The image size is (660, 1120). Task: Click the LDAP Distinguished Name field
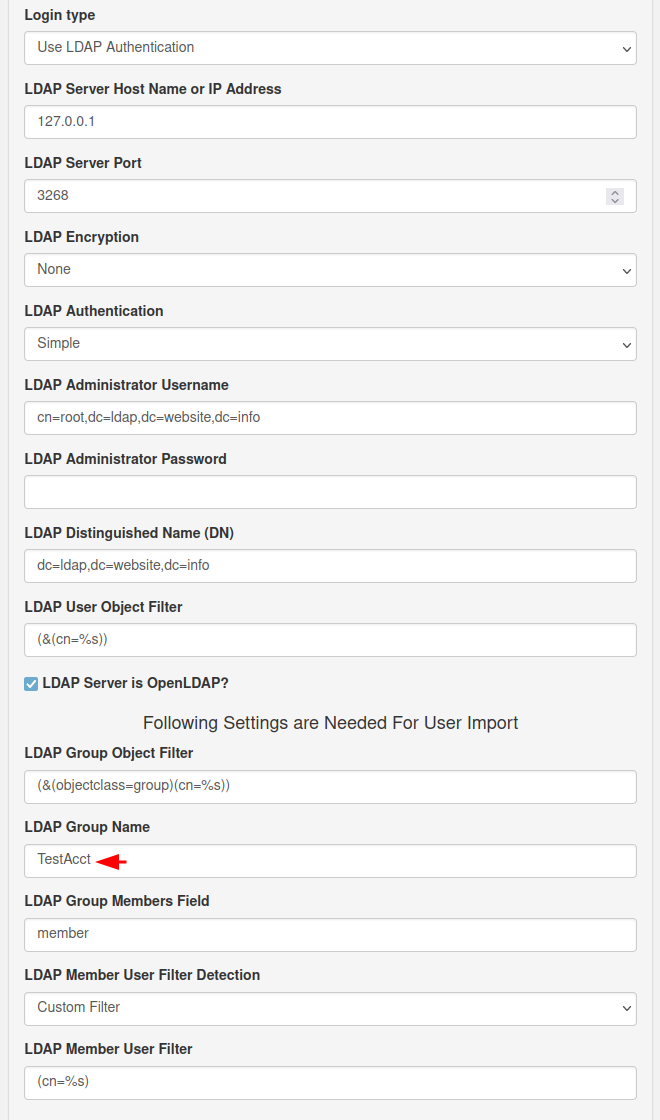point(330,565)
